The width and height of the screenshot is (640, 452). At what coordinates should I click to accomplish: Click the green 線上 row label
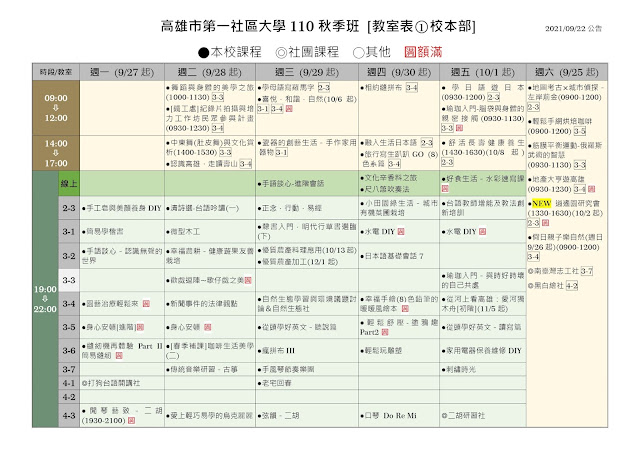(69, 184)
